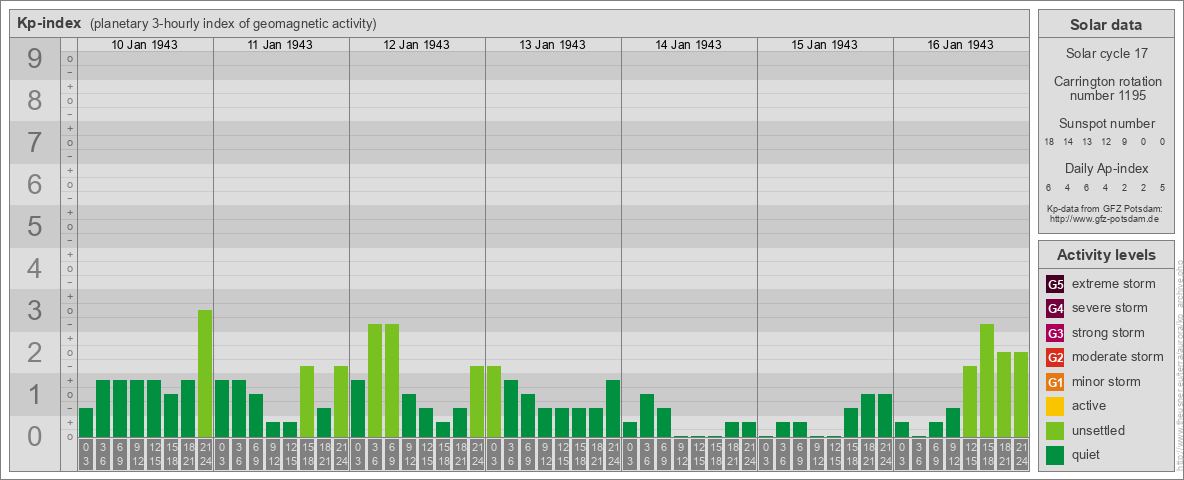Click the '12 15' time label under 13 Jan

[562, 454]
